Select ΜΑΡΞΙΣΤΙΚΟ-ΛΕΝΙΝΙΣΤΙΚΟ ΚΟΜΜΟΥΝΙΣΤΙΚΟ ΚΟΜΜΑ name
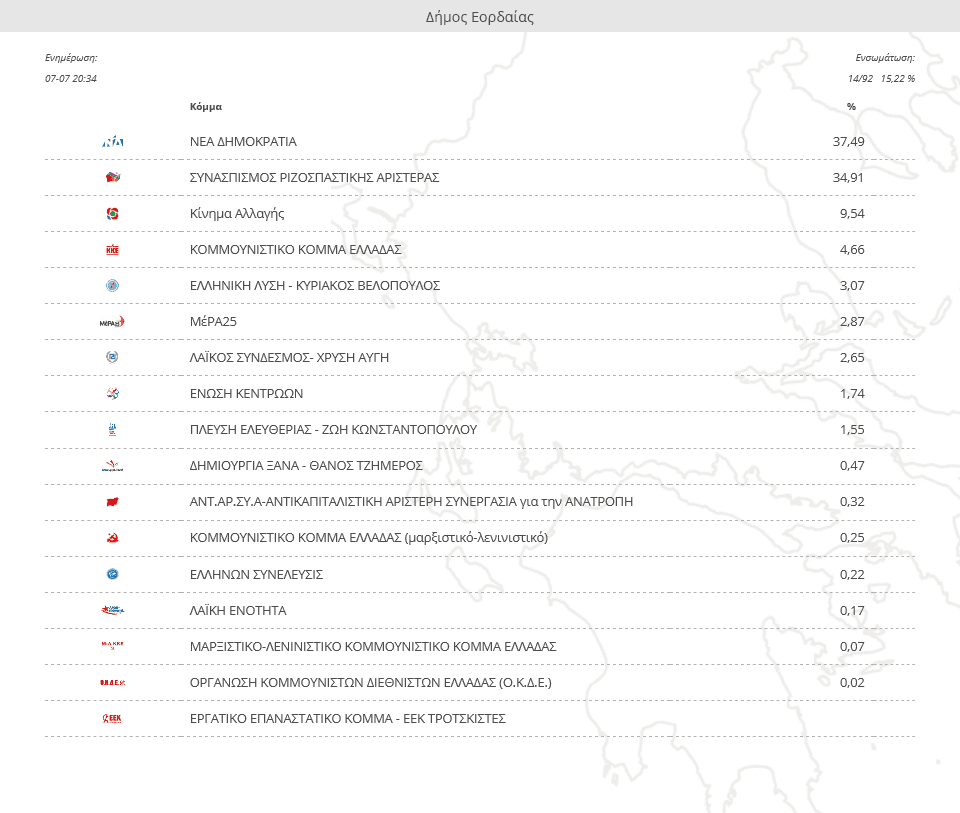Viewport: 960px width, 813px height. pyautogui.click(x=373, y=647)
